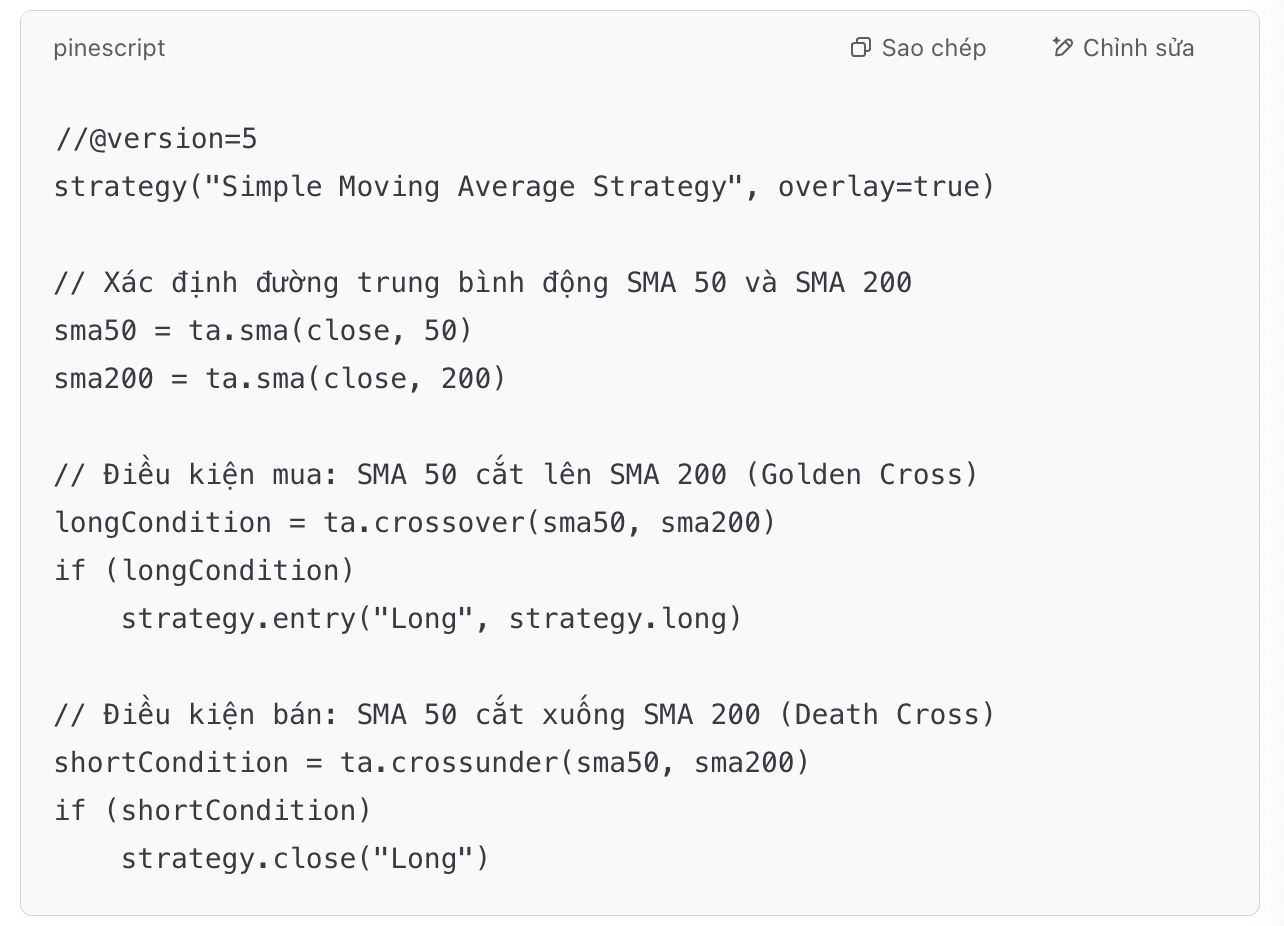
Task: Click the "Simple Moving Average Strategy" title string
Action: pyautogui.click(x=474, y=187)
